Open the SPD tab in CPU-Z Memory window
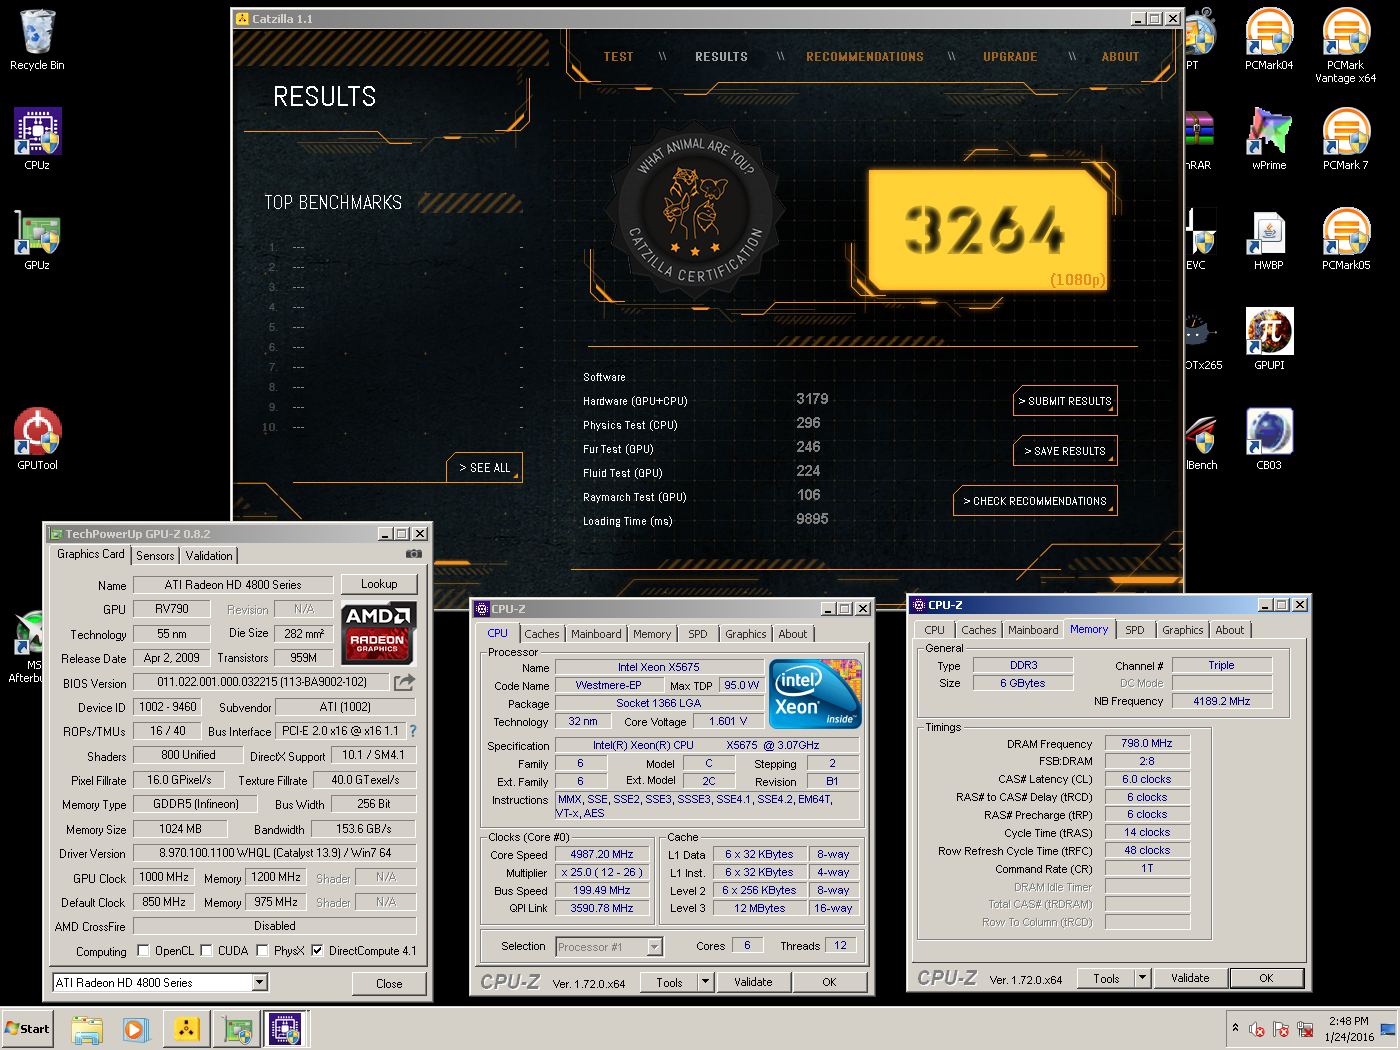 1135,630
